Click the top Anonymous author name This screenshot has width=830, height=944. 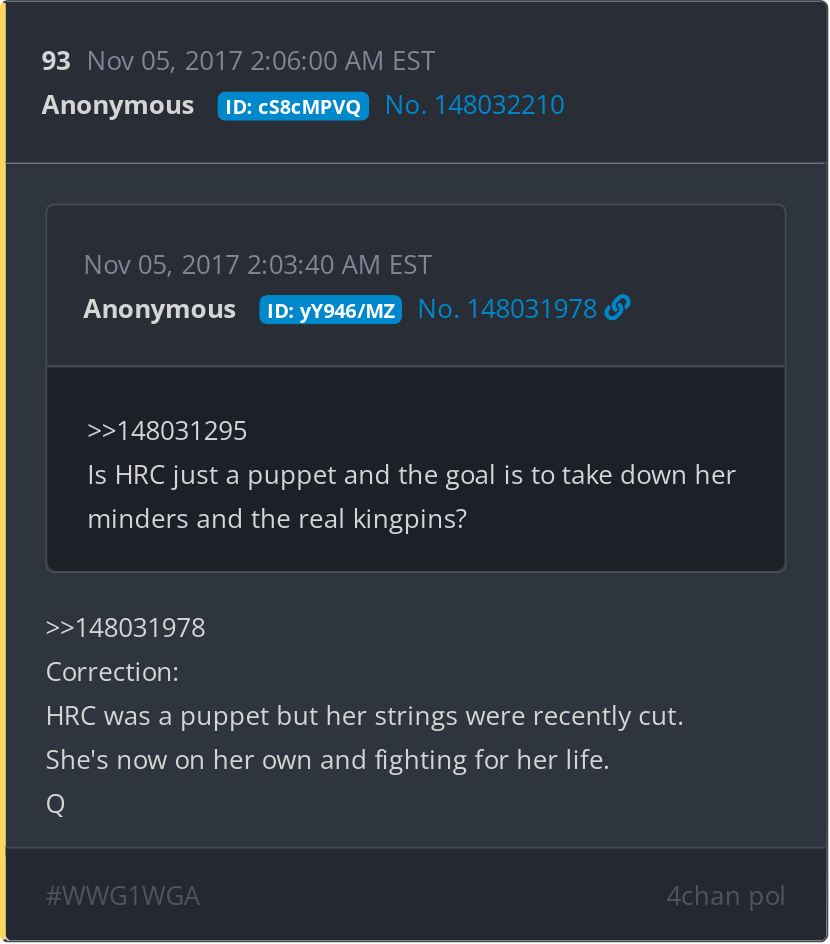(118, 105)
